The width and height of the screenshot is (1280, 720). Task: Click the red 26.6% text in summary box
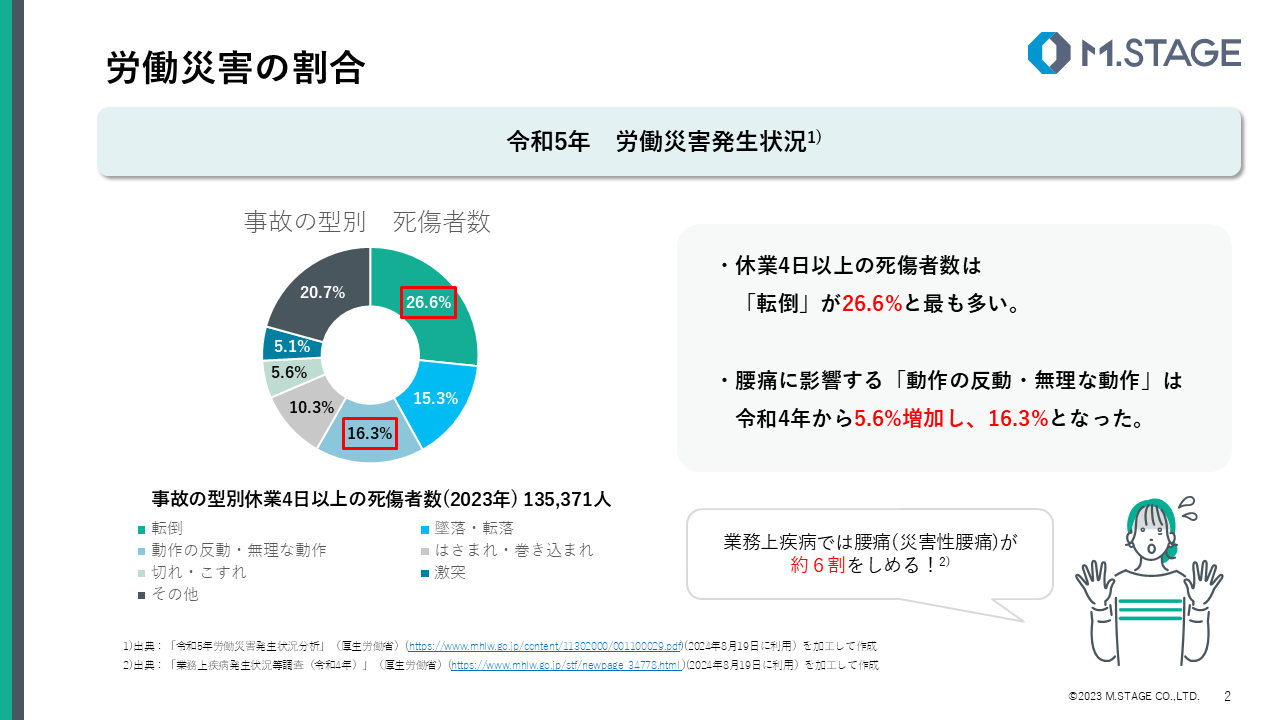click(x=873, y=304)
